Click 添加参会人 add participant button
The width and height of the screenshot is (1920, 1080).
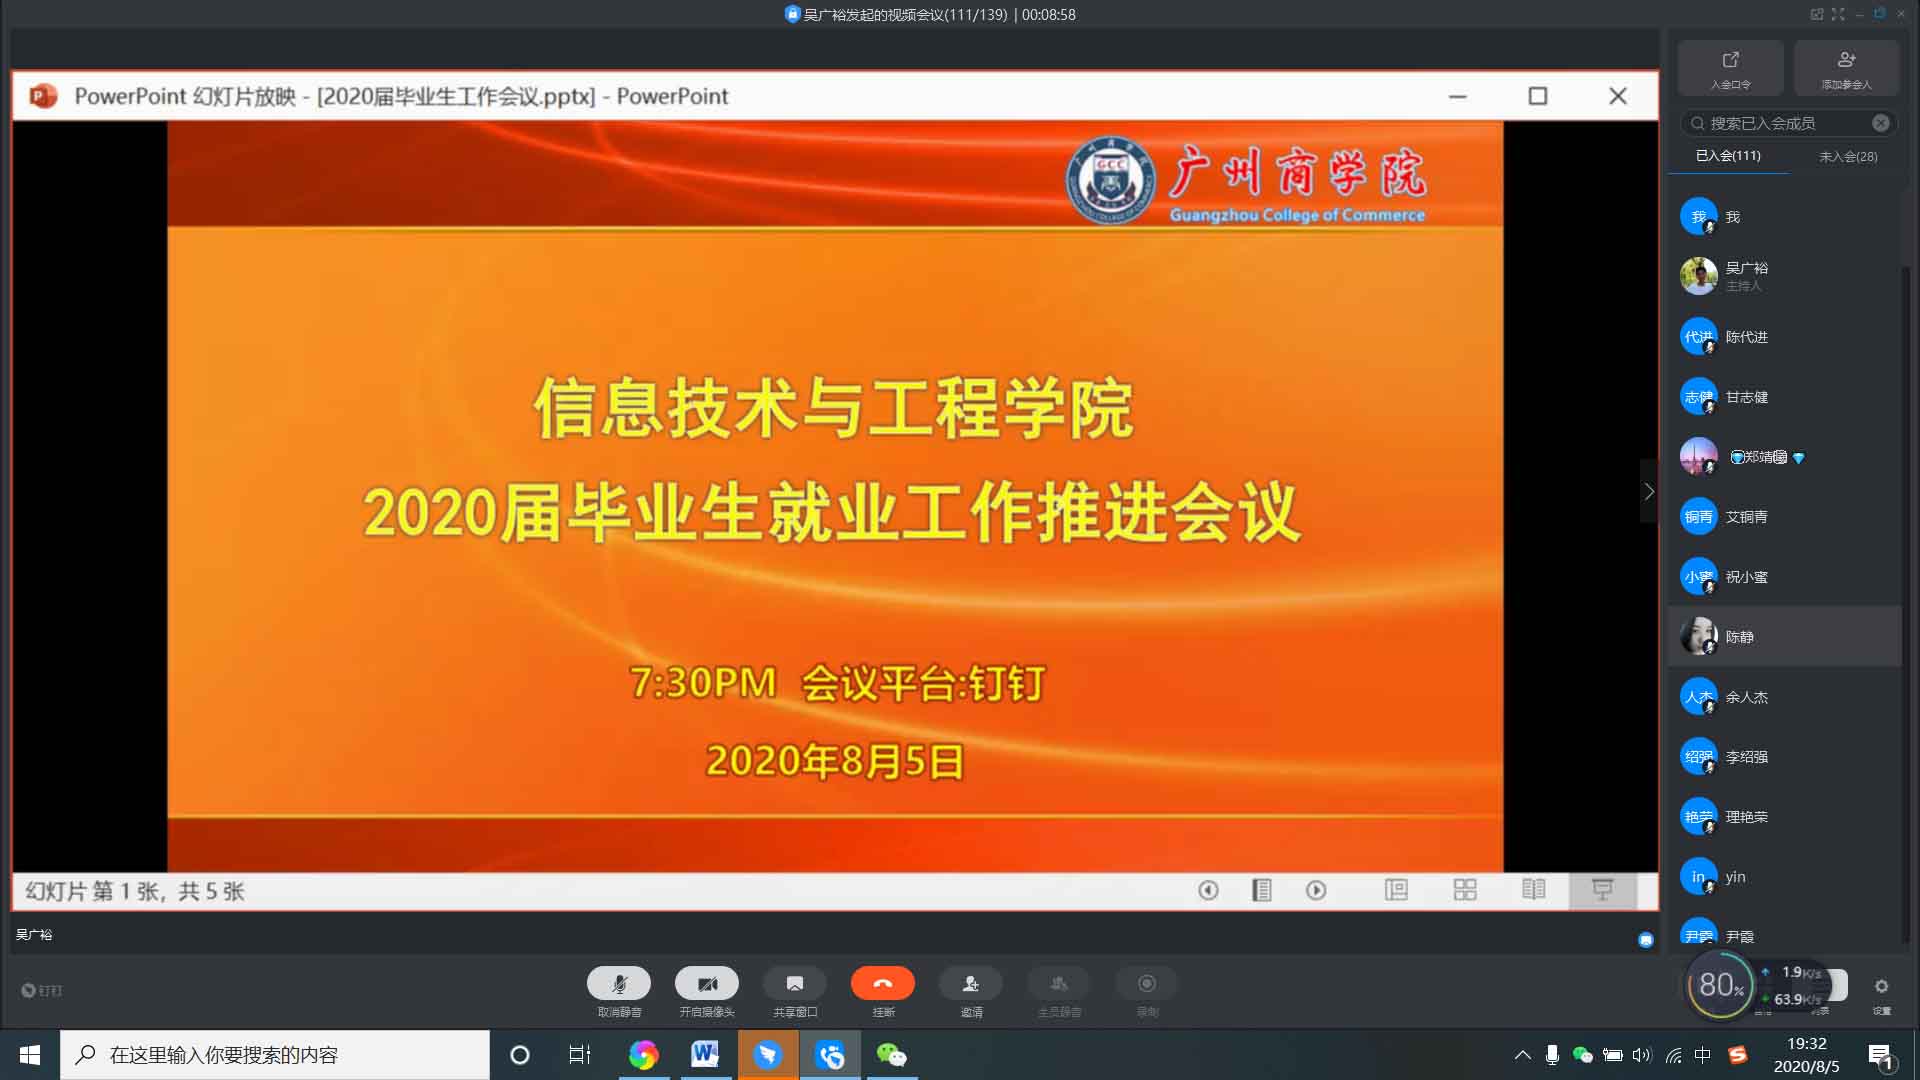click(1846, 68)
